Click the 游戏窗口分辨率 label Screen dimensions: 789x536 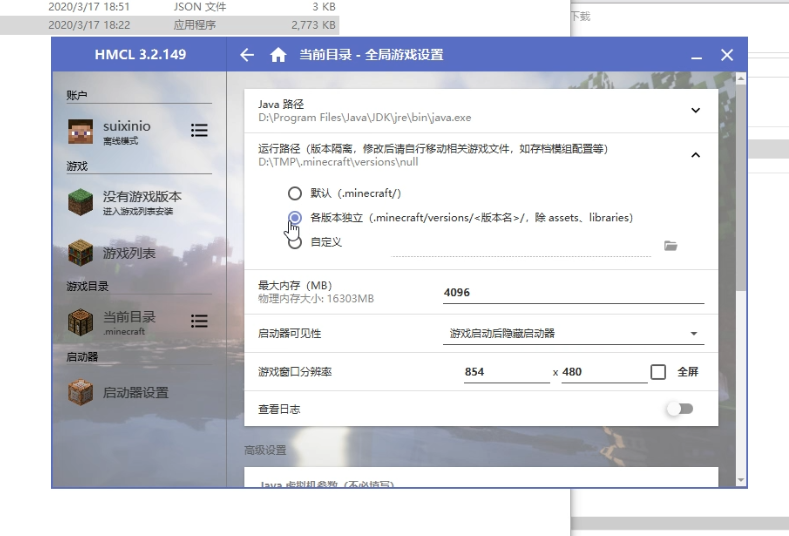pos(295,372)
